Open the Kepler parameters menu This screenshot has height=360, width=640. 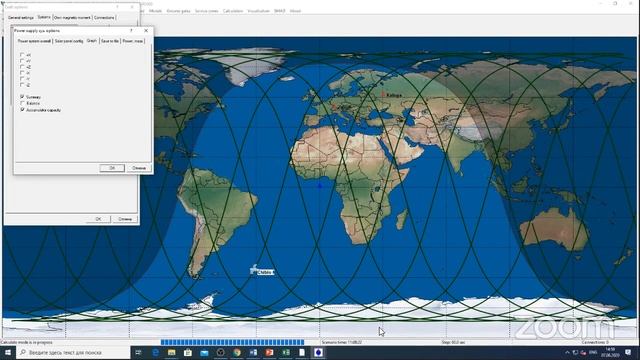178,11
